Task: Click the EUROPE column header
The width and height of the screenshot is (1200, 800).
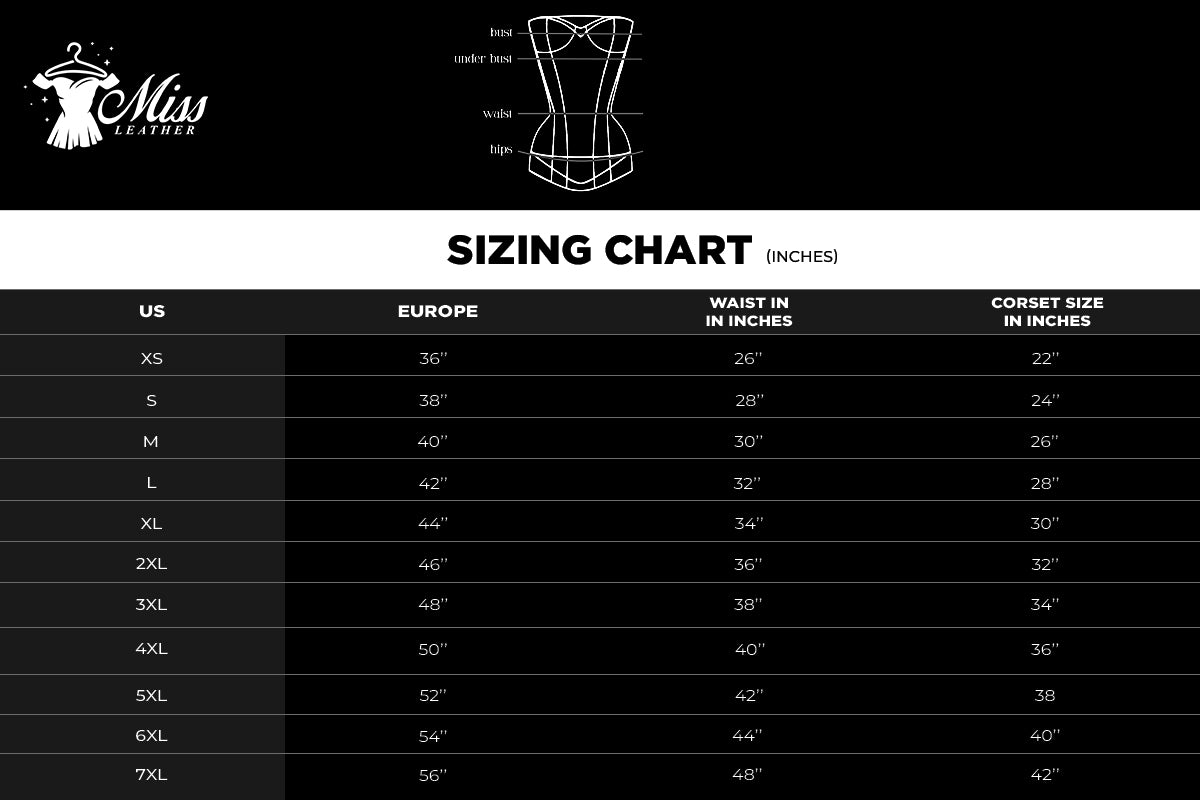Action: pyautogui.click(x=438, y=311)
